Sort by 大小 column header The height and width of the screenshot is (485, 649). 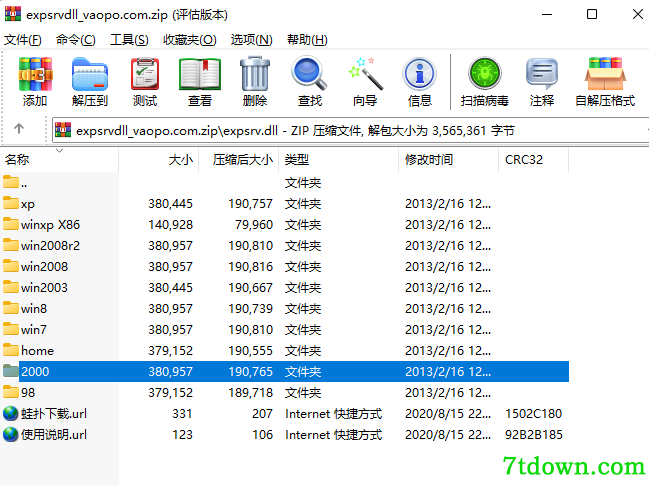tap(159, 160)
